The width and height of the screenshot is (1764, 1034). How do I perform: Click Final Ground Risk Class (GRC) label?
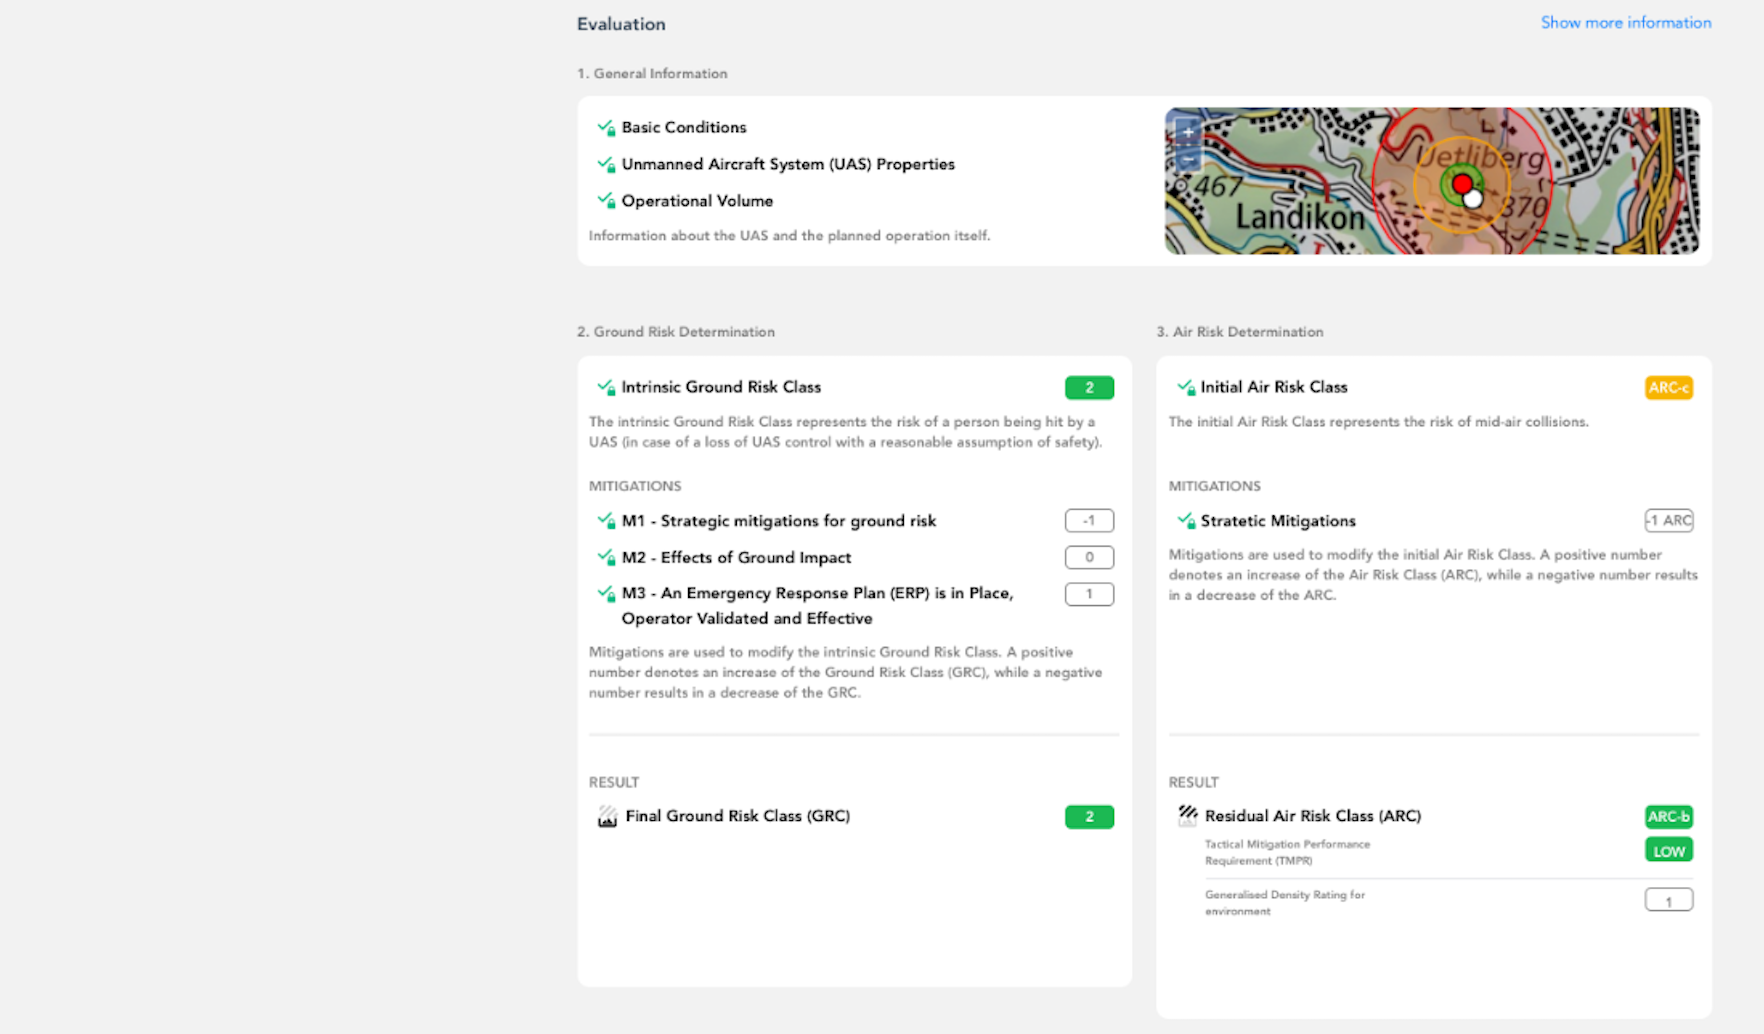[x=738, y=817]
